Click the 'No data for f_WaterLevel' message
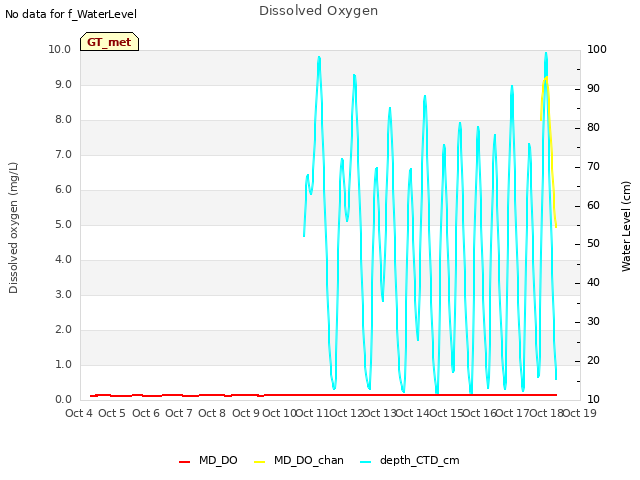This screenshot has width=640, height=480. (71, 14)
